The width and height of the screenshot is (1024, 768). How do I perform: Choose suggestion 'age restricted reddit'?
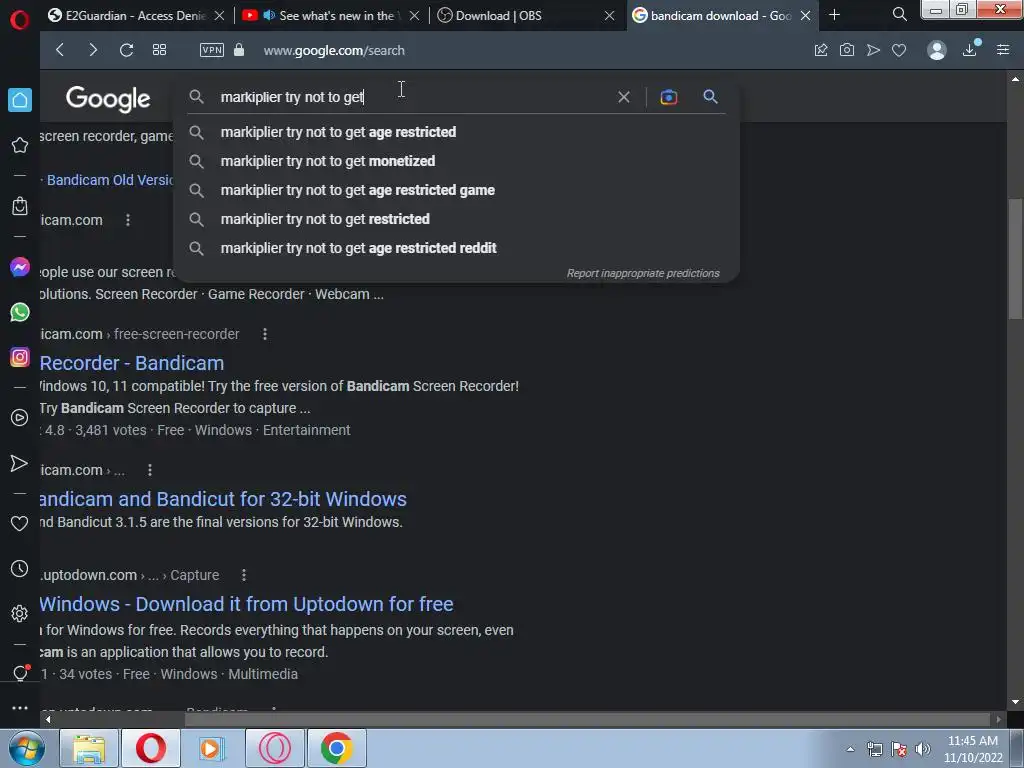pyautogui.click(x=359, y=248)
